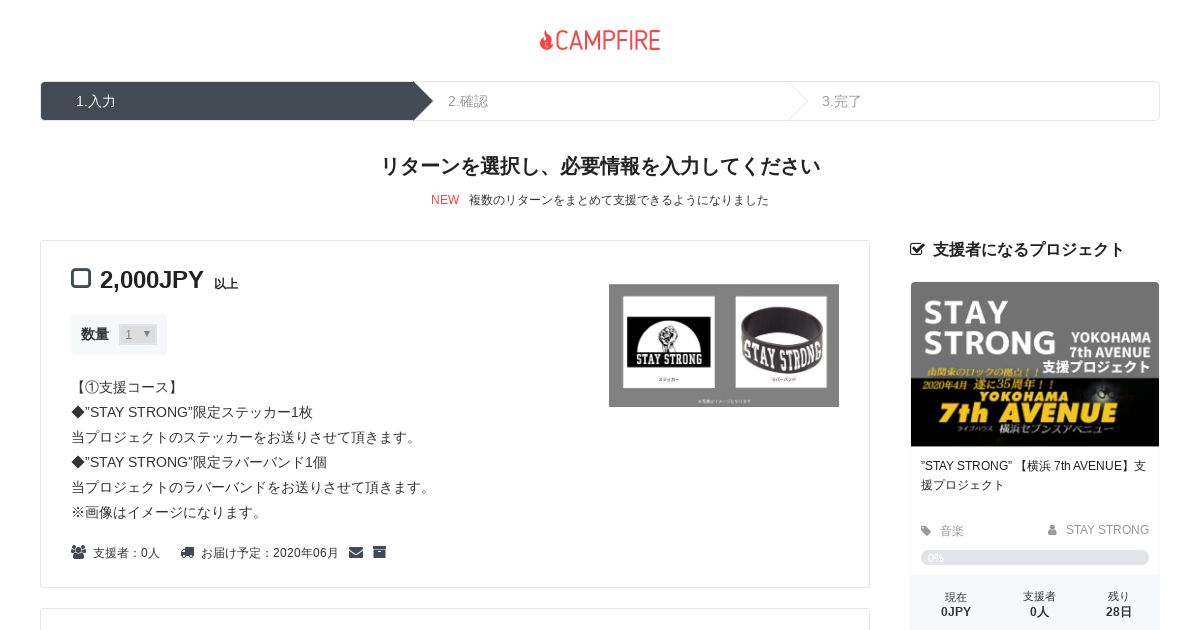Click the user icon beside STAY STRONG

pyautogui.click(x=1052, y=530)
